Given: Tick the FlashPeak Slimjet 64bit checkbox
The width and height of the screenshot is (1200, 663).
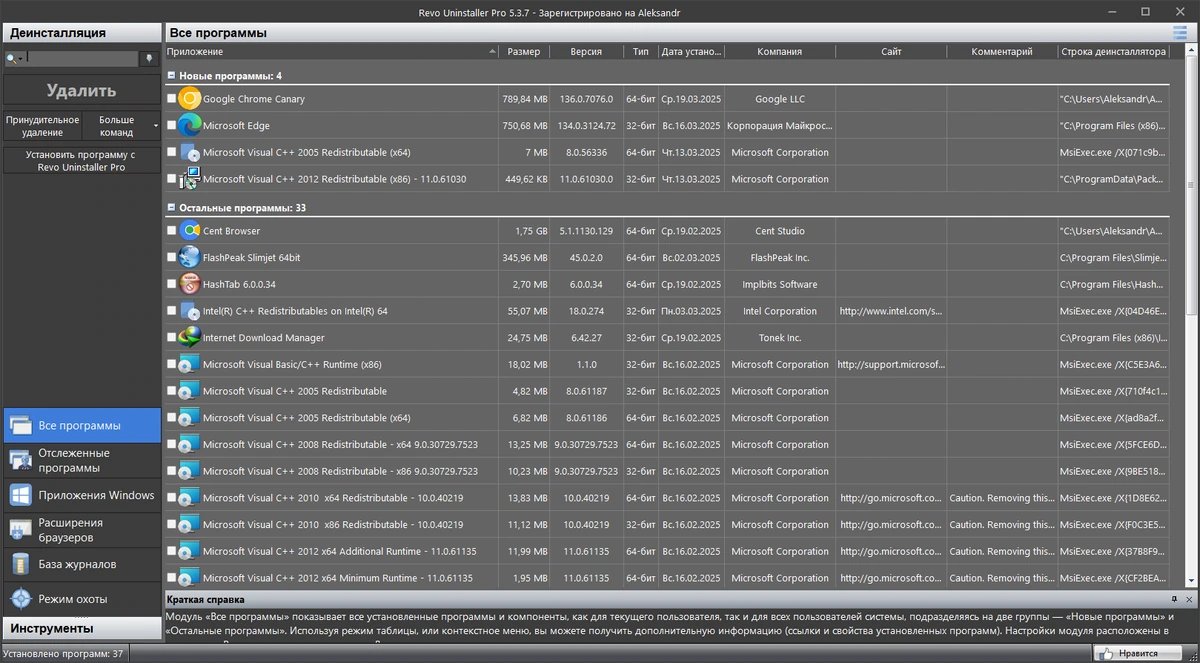Looking at the screenshot, I should pos(172,258).
